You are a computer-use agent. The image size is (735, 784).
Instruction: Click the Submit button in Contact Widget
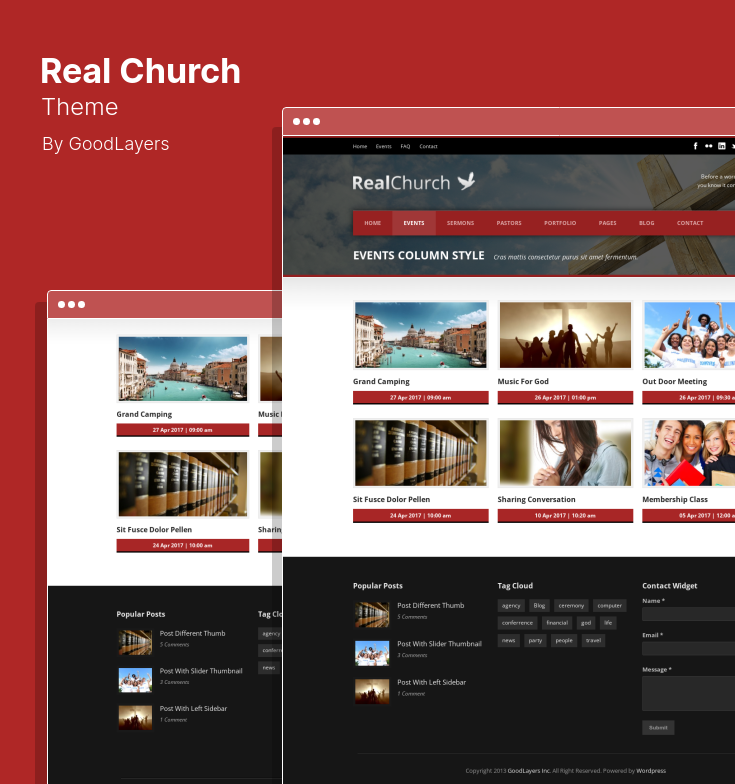[658, 728]
